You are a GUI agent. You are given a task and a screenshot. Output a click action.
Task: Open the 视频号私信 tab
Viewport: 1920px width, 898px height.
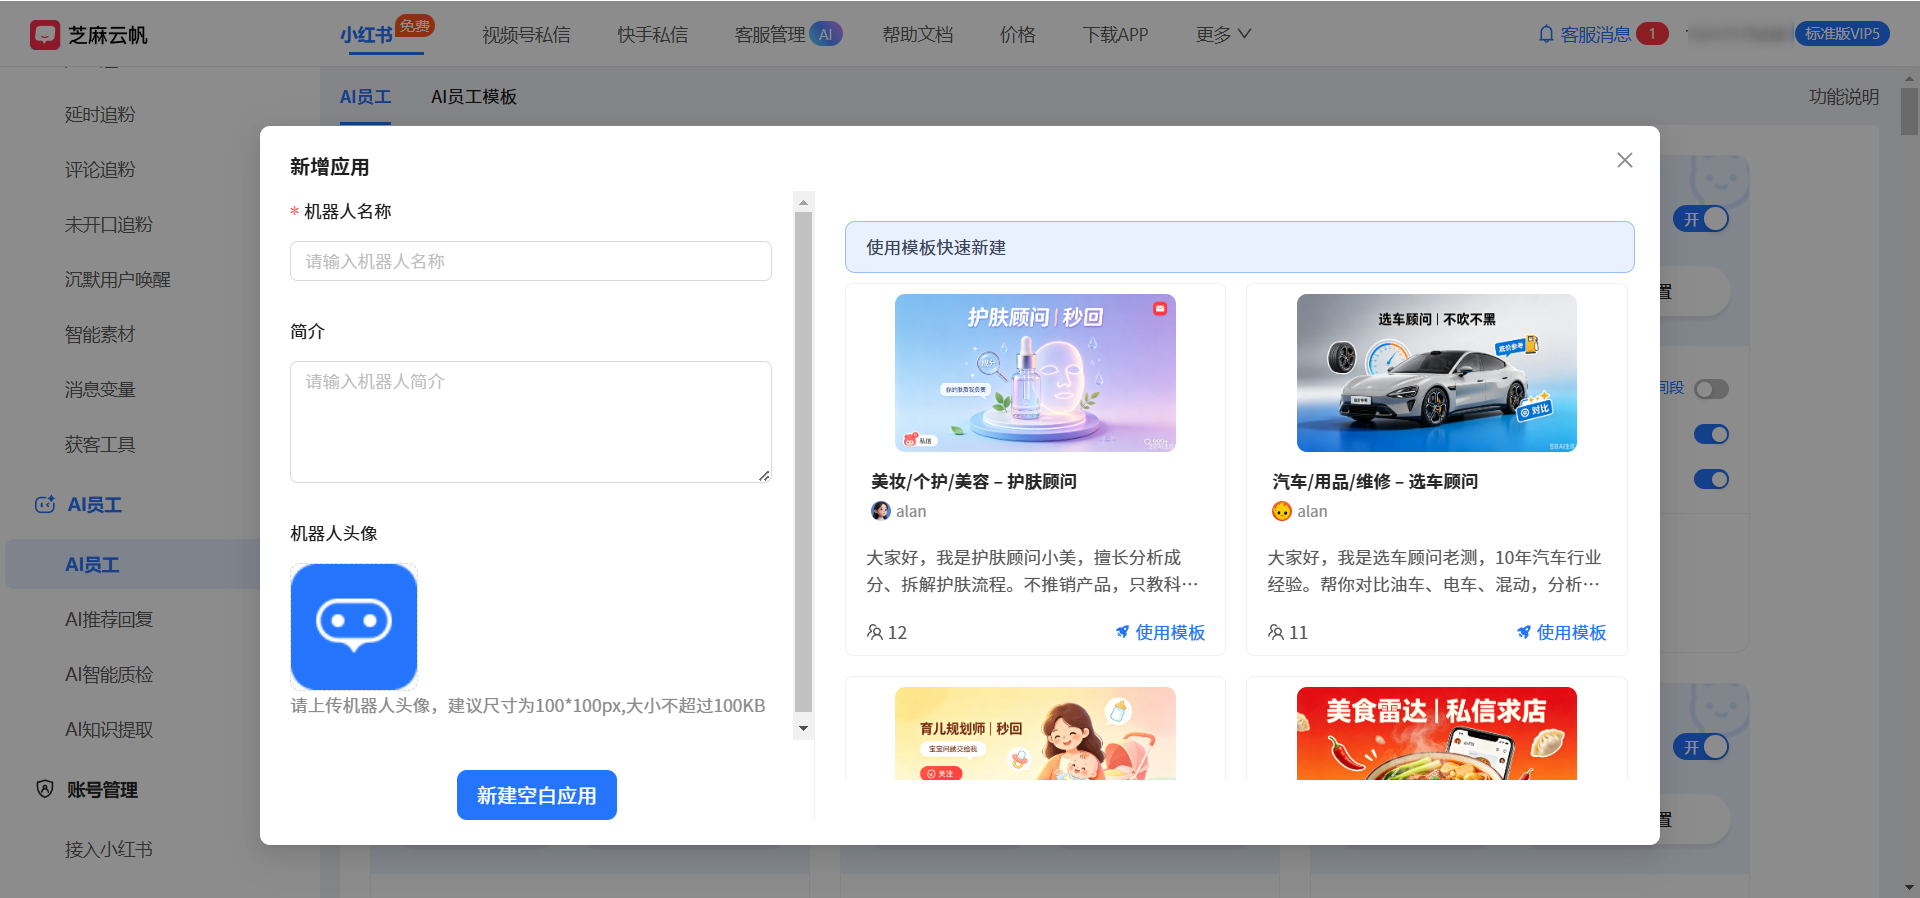pos(526,35)
